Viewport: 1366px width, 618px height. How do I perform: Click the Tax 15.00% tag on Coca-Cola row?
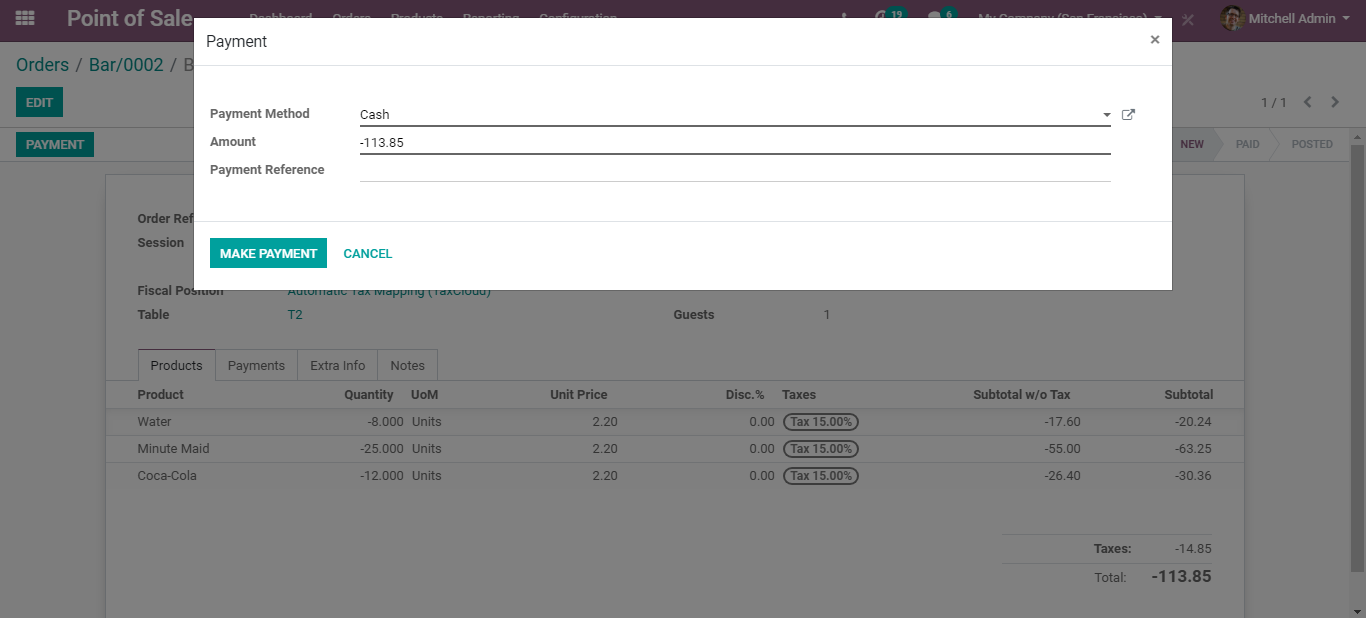pos(821,476)
